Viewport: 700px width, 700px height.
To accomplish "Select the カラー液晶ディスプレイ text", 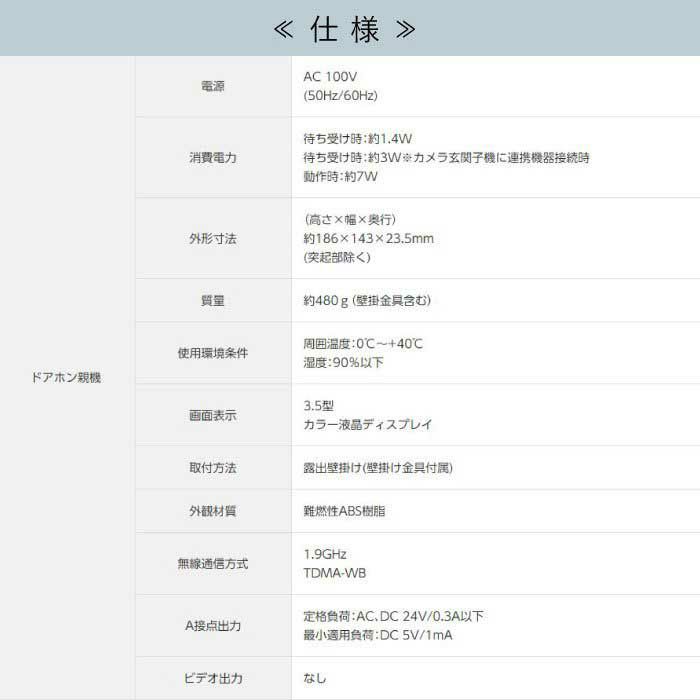I will click(x=368, y=425).
